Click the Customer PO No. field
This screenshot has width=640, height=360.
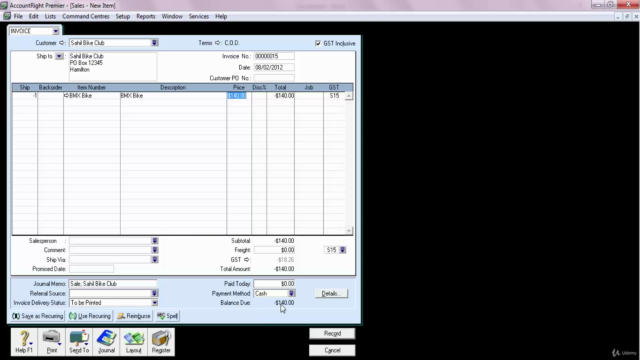pos(274,78)
